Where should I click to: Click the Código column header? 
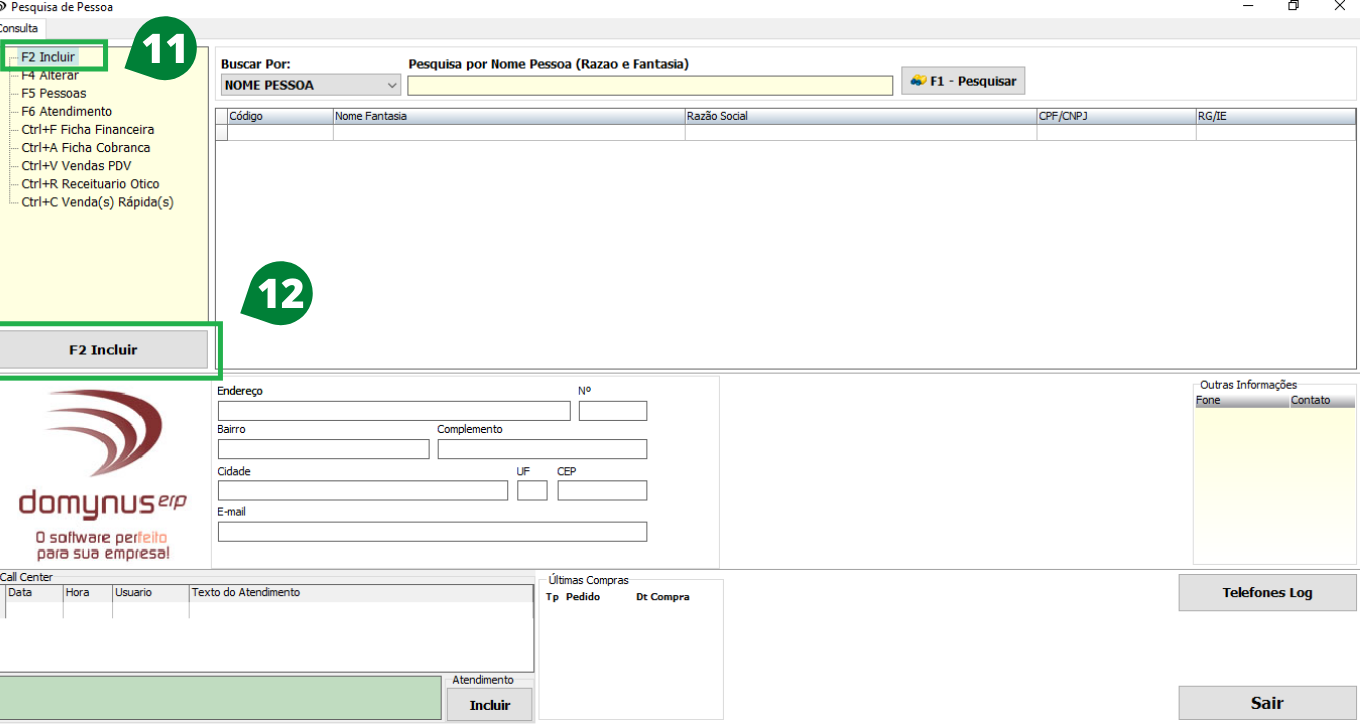click(x=280, y=116)
